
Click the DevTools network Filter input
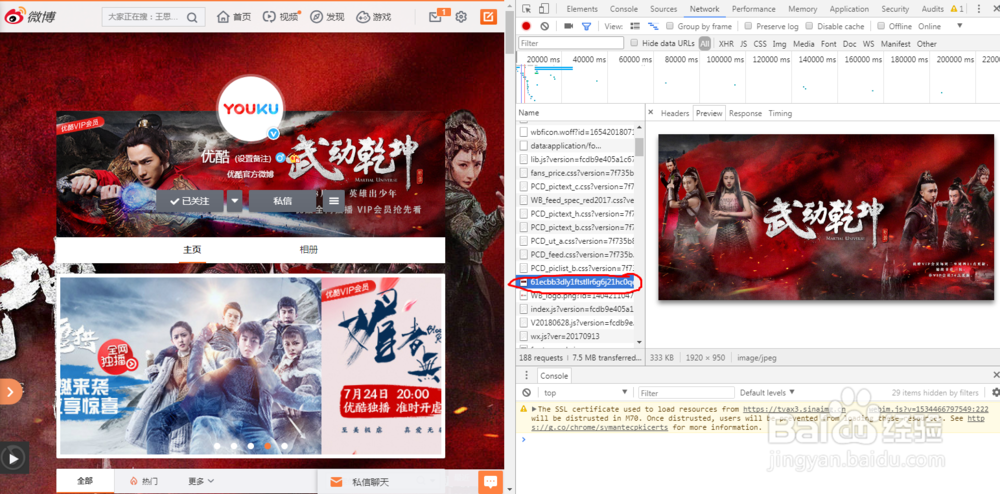tap(571, 43)
